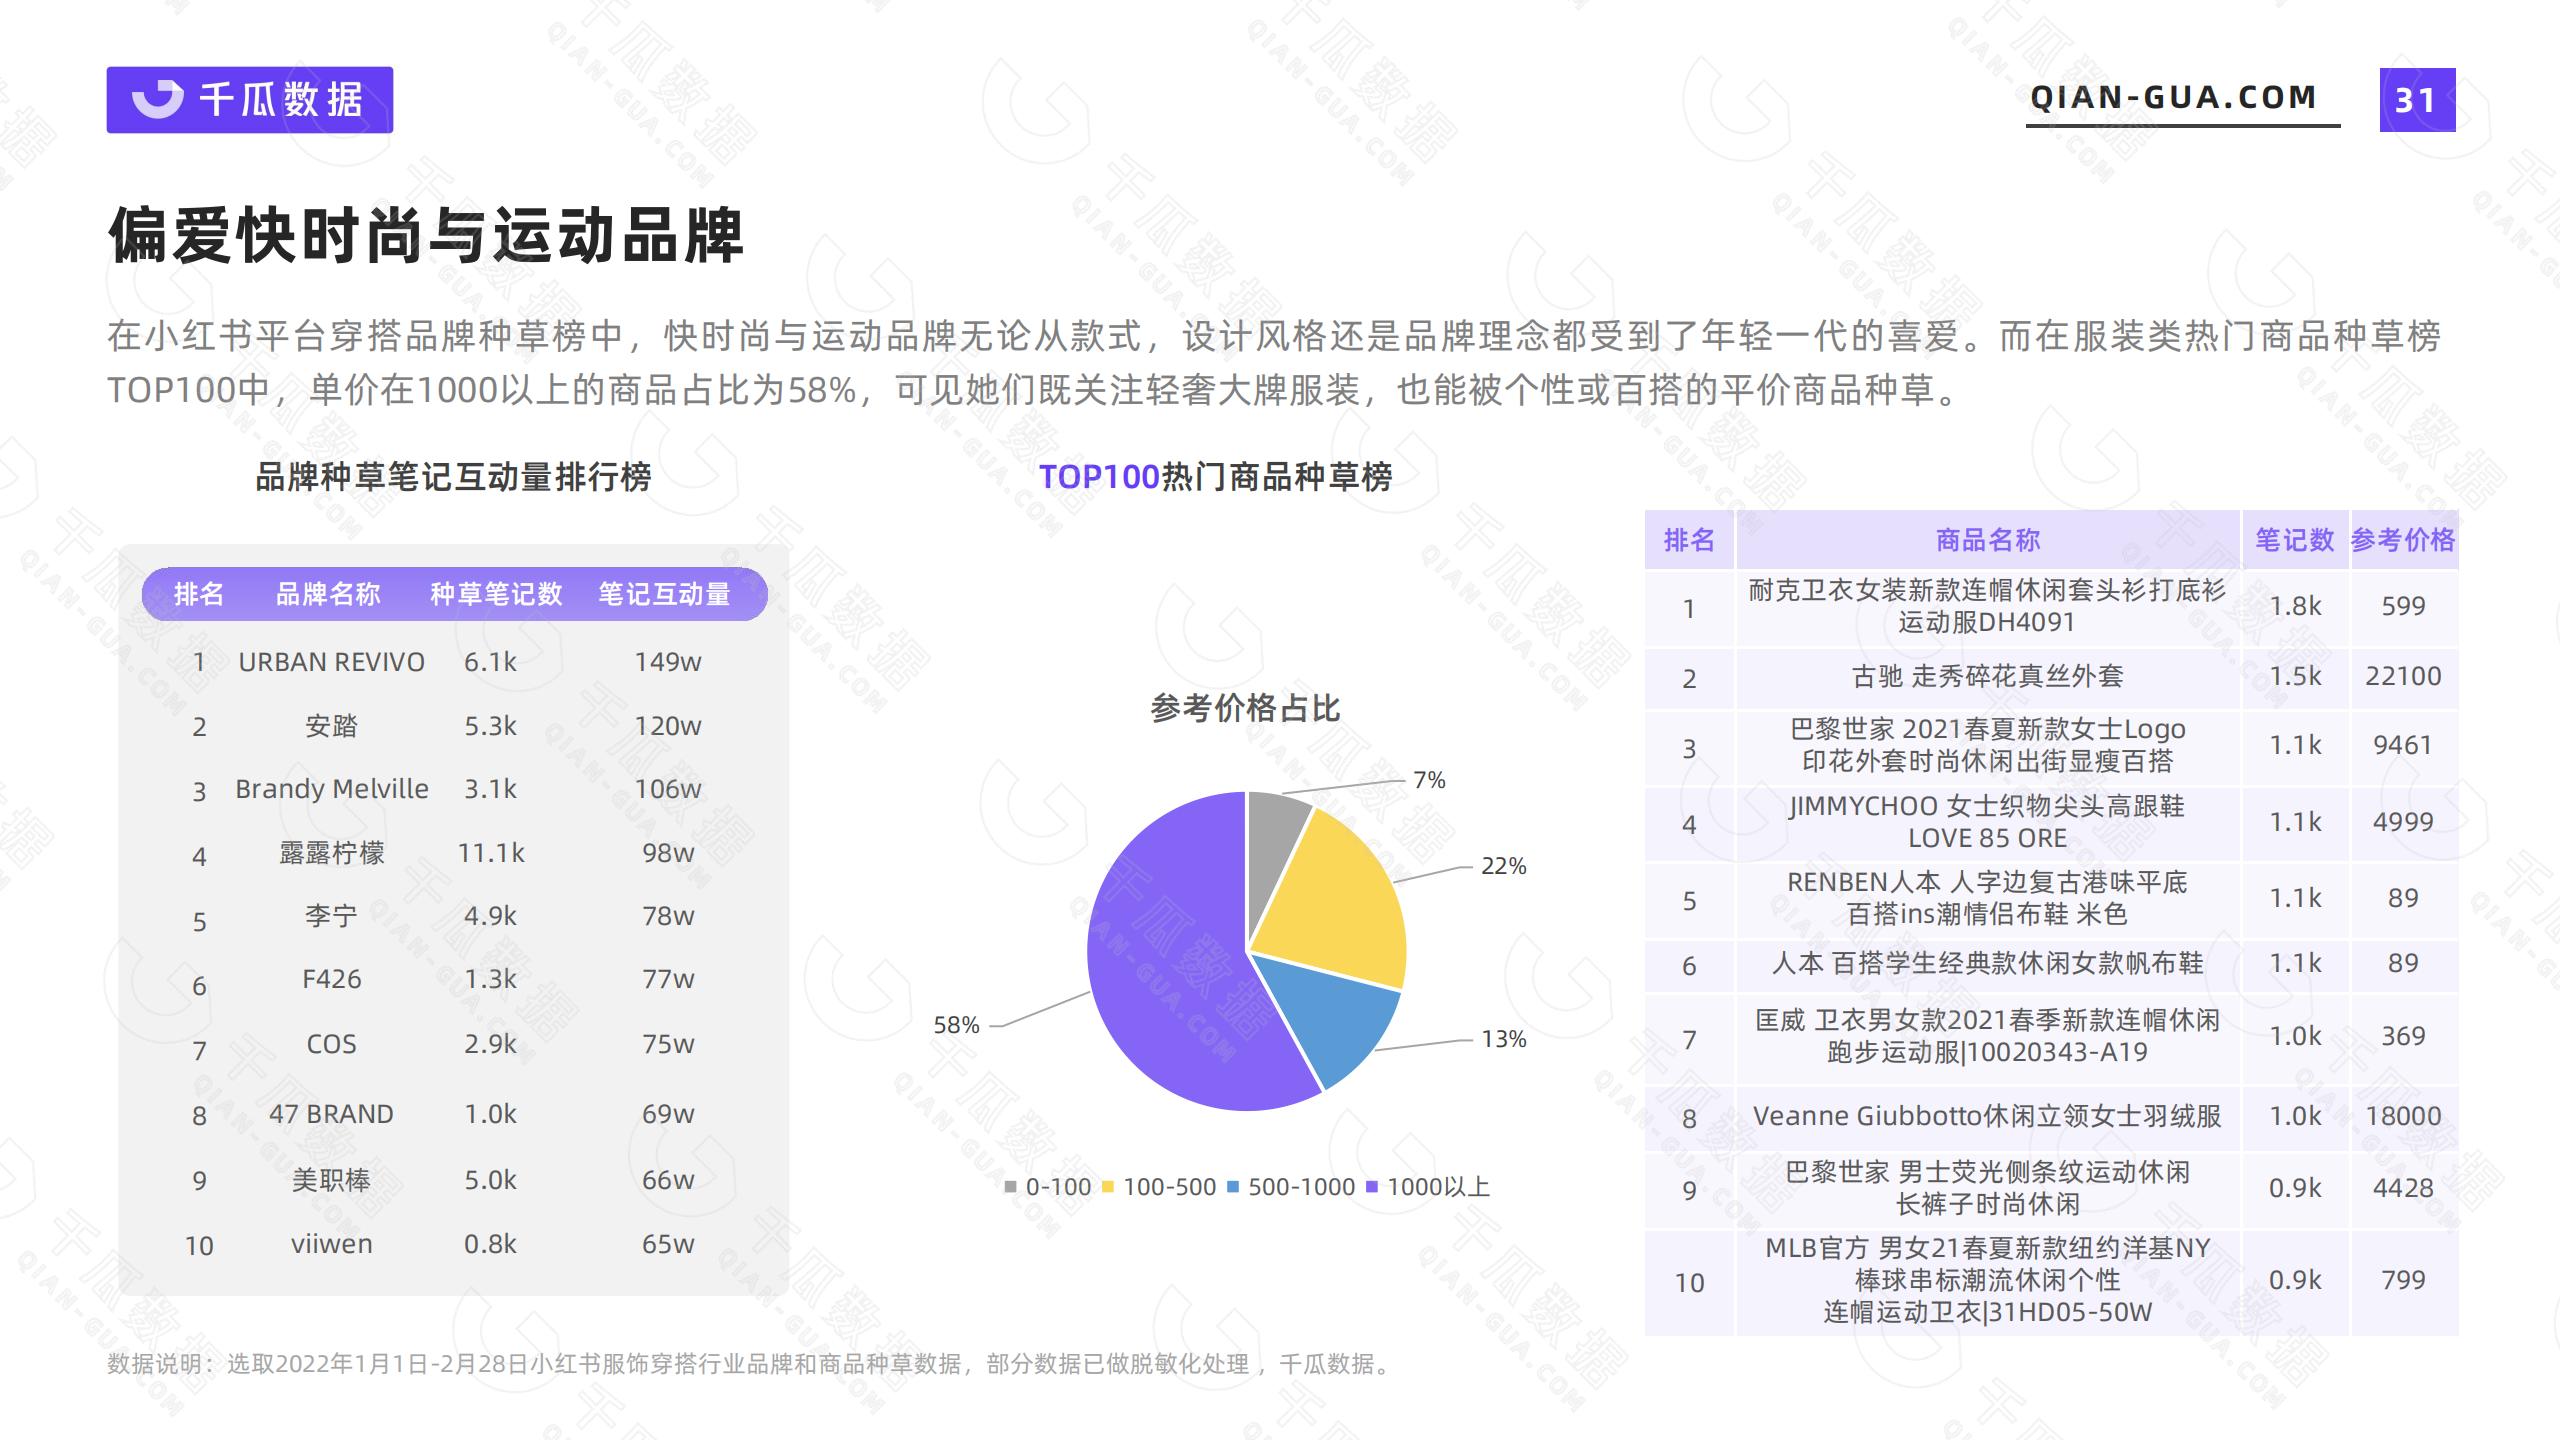Click the purple 1000以上 legend marker
This screenshot has width=2560, height=1440.
1372,1187
